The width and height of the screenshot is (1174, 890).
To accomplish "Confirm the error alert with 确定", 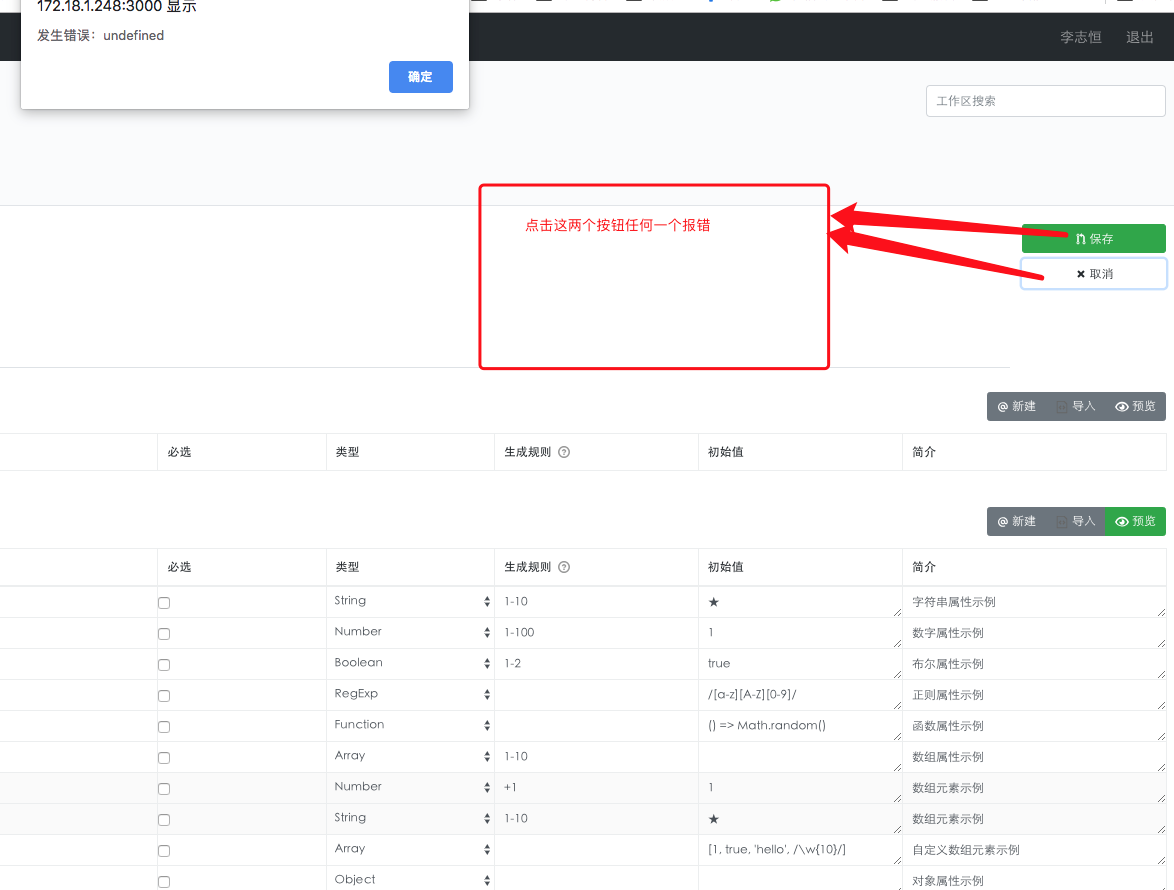I will point(420,77).
